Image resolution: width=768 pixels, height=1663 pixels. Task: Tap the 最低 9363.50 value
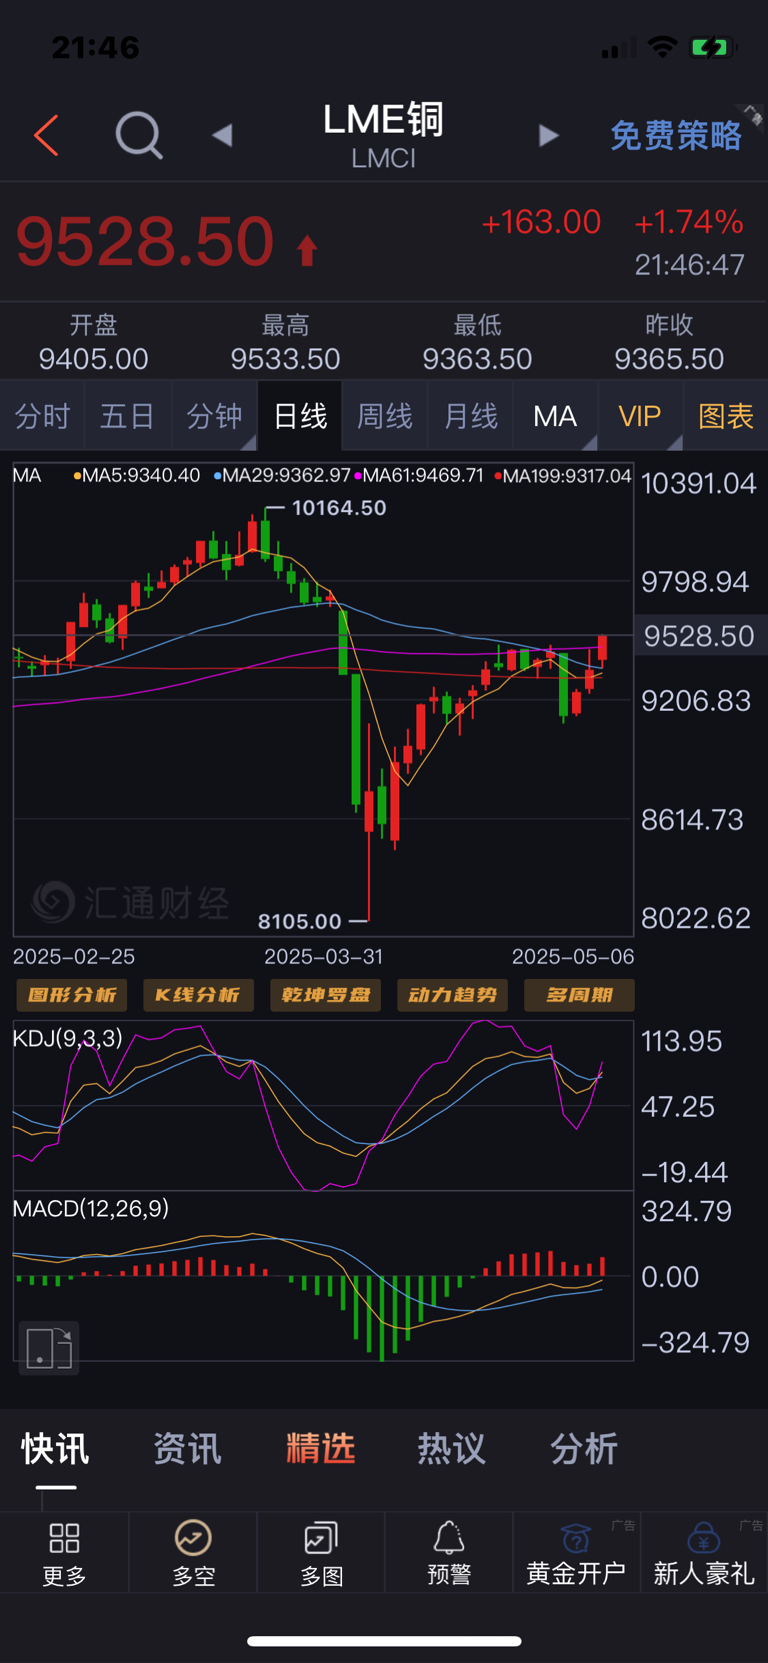(x=477, y=358)
